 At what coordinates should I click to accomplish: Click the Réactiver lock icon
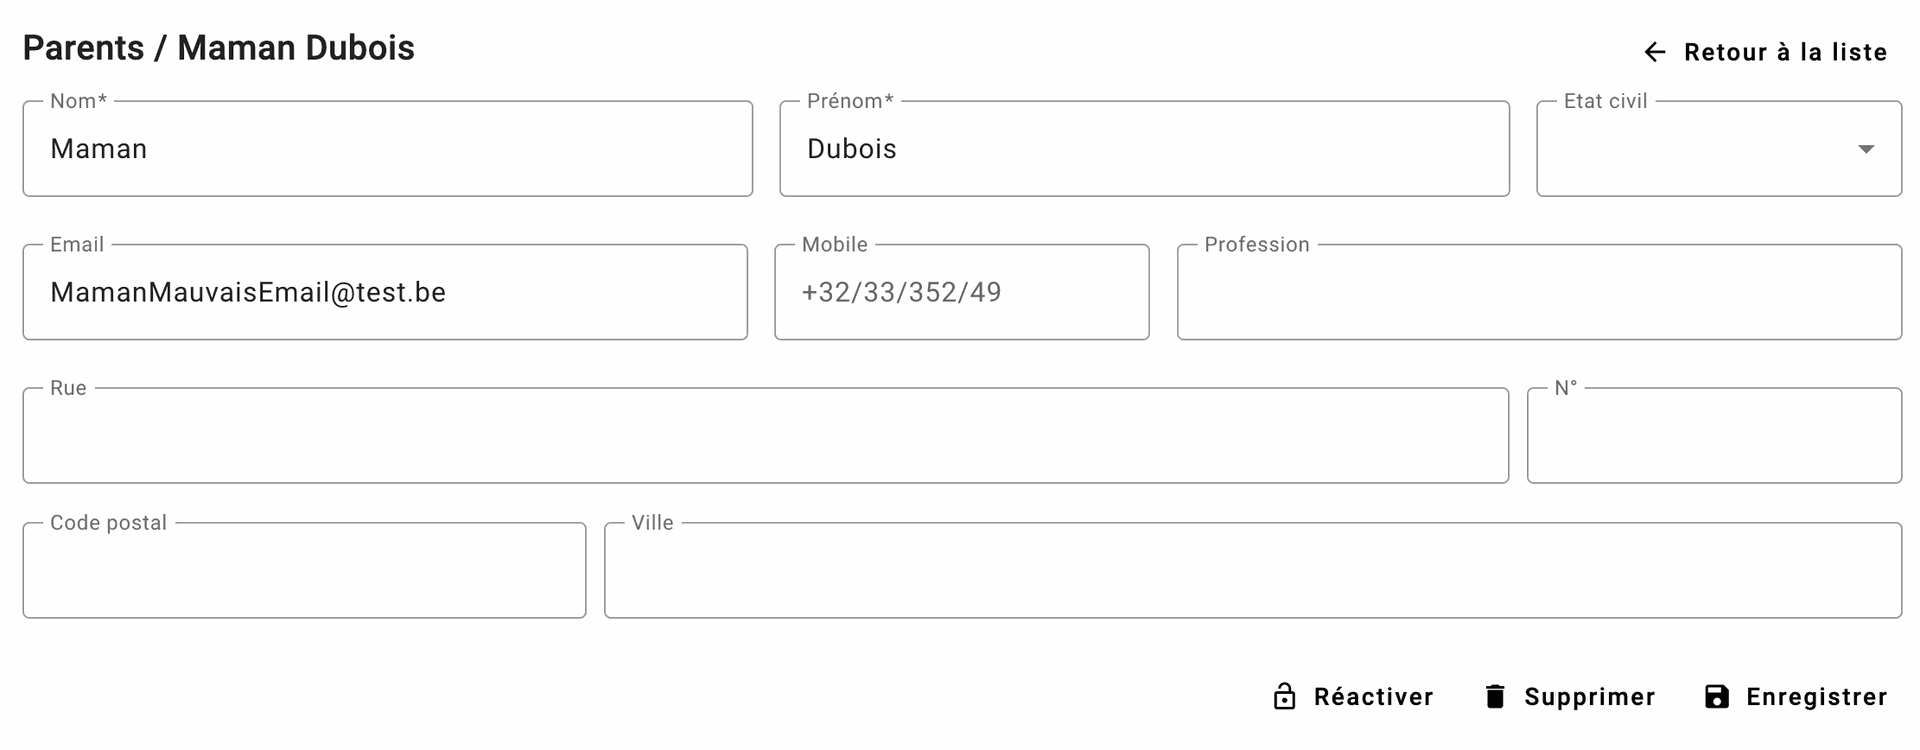[x=1284, y=697]
